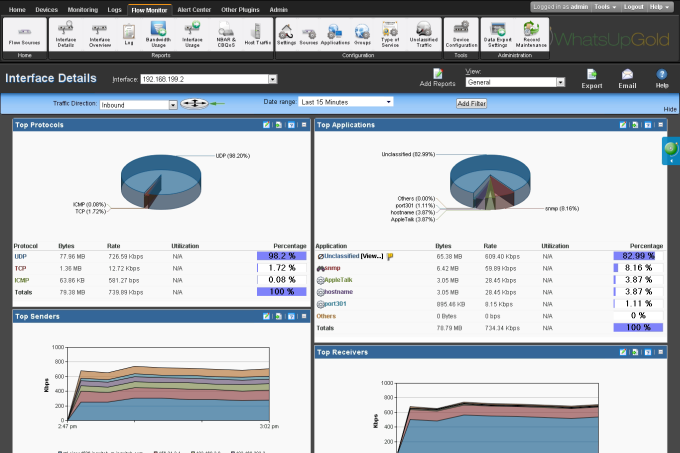Viewport: 680px width, 453px height.
Task: Click the Add Filter button
Action: tap(471, 103)
